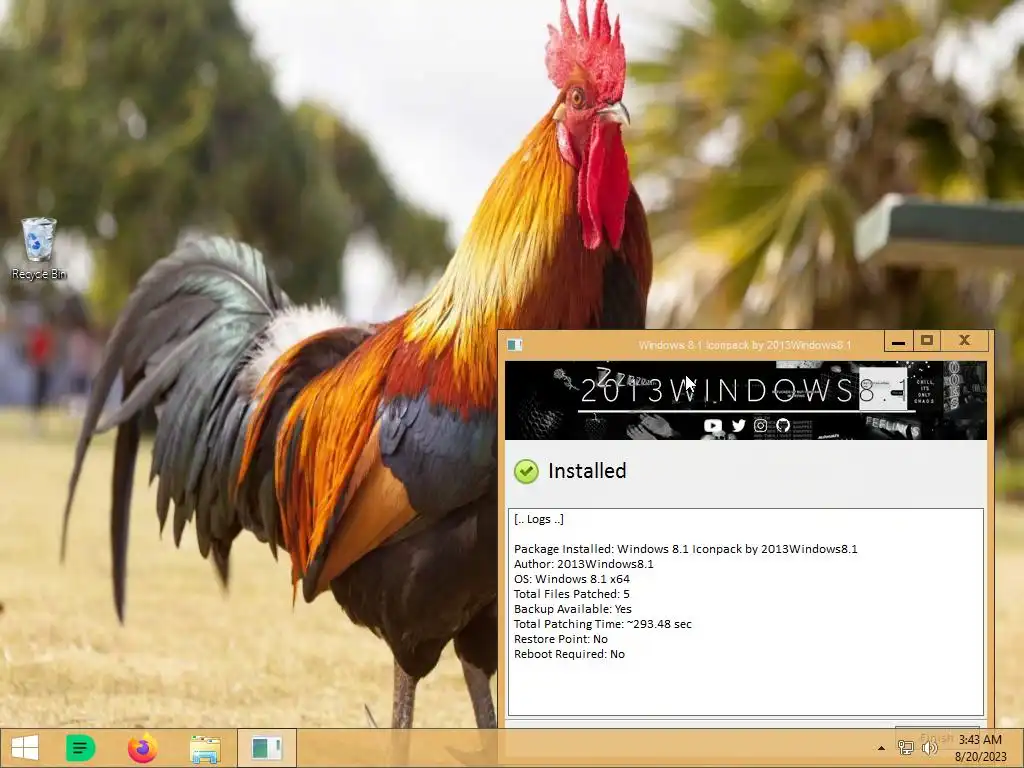Open the Twitter icon in banner
Image resolution: width=1024 pixels, height=768 pixels.
(x=739, y=426)
